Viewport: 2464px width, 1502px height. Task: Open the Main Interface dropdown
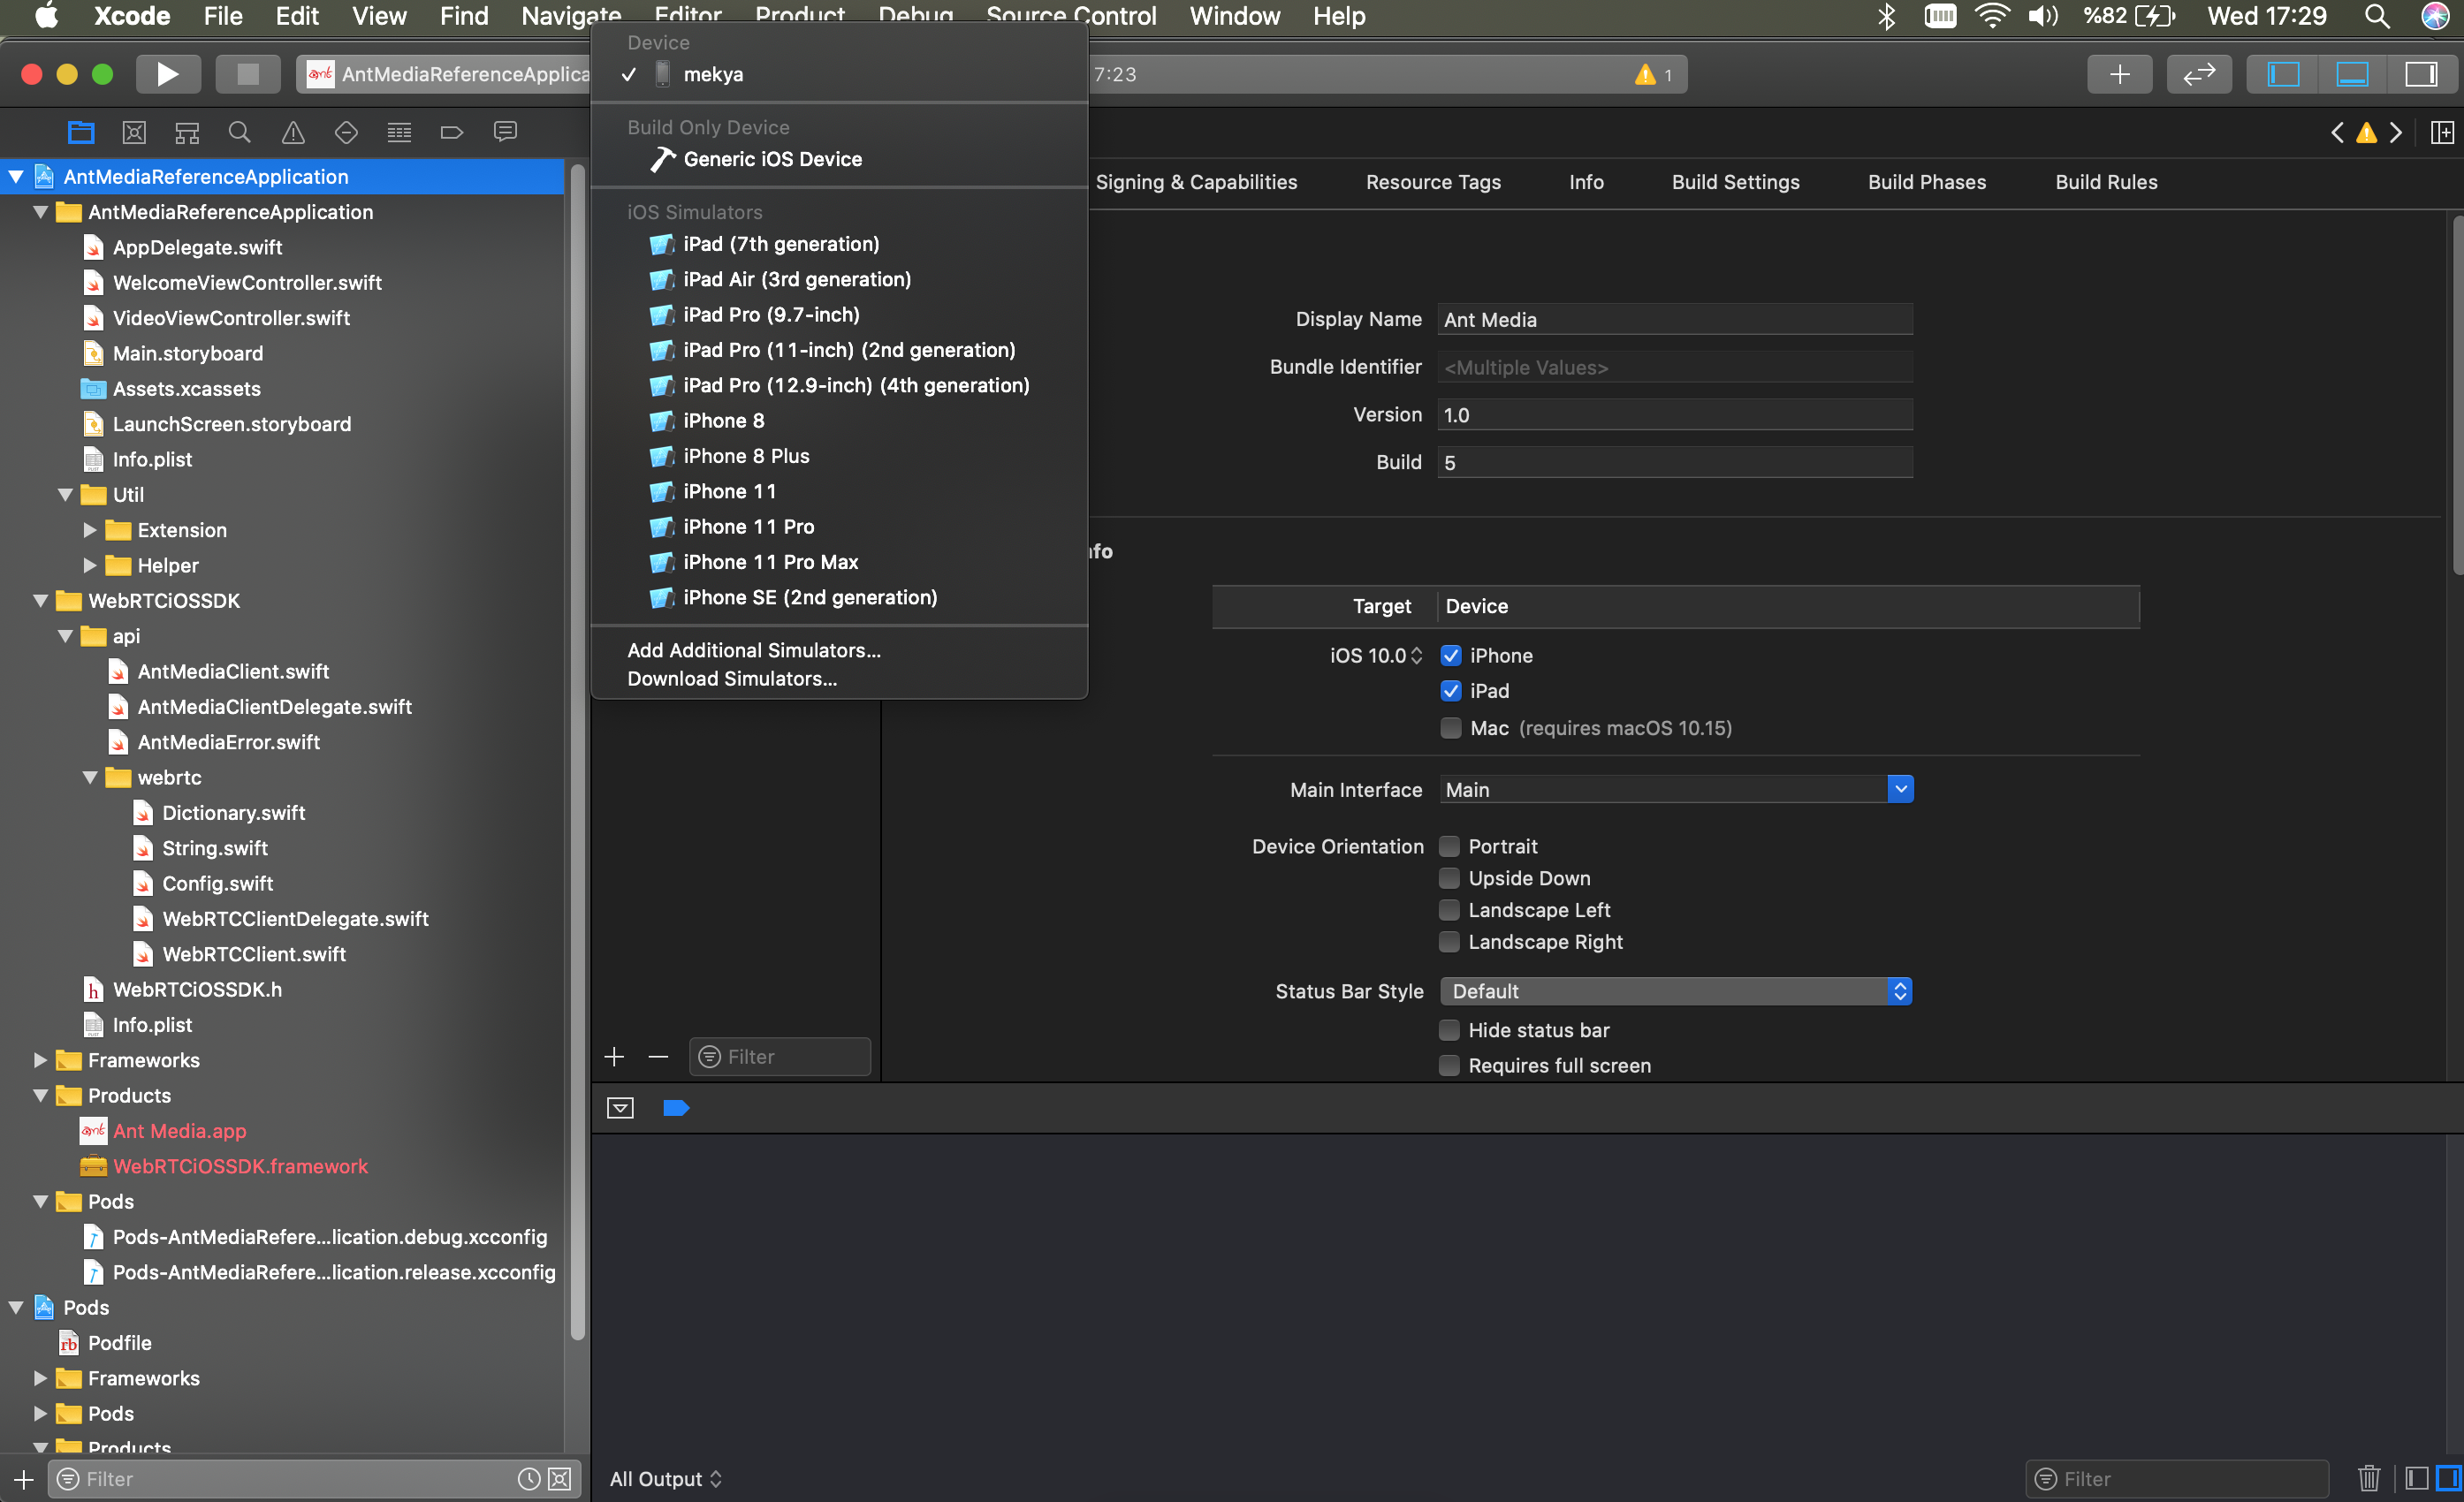[x=1900, y=789]
